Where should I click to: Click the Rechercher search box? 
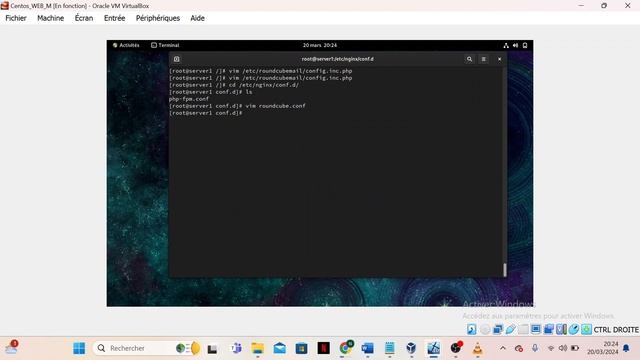[147, 348]
